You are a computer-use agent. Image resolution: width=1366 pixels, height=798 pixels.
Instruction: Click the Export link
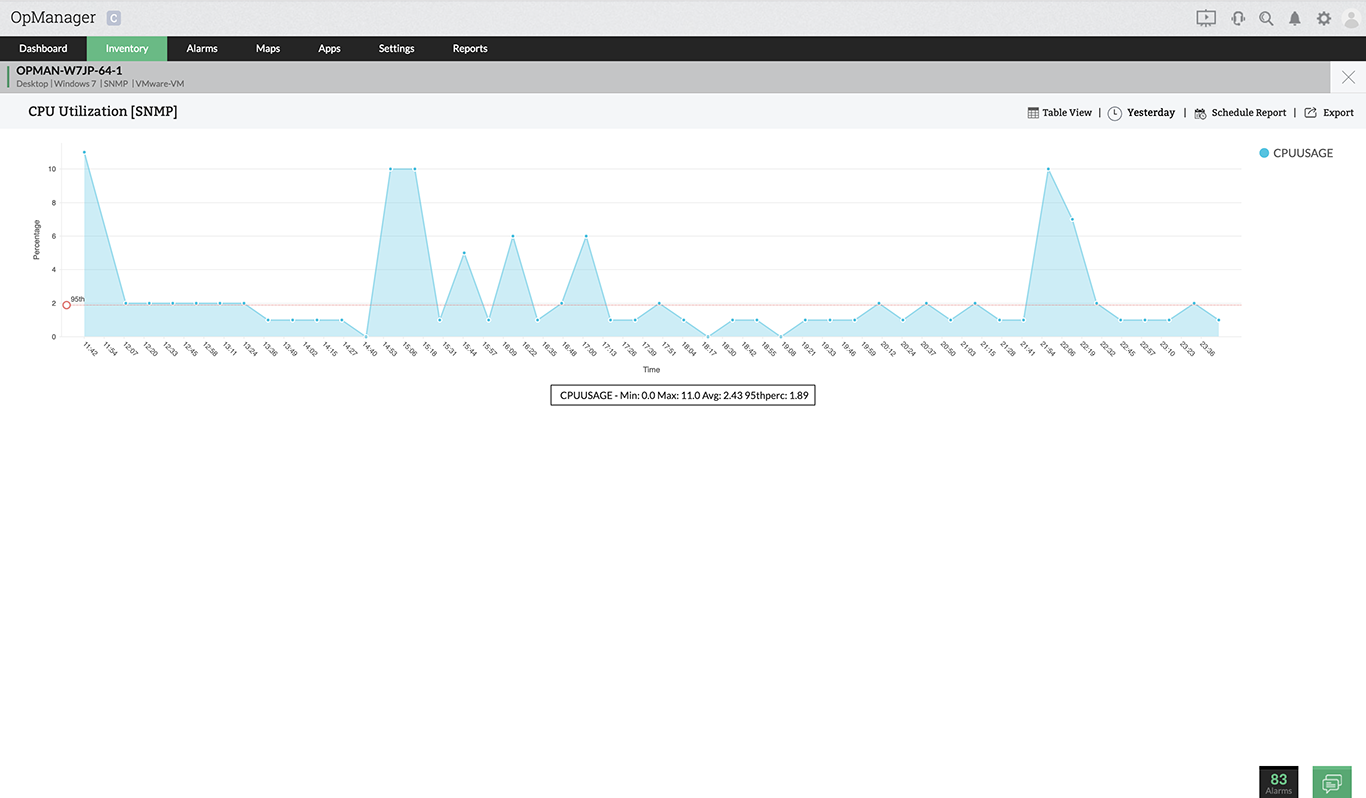coord(1338,113)
